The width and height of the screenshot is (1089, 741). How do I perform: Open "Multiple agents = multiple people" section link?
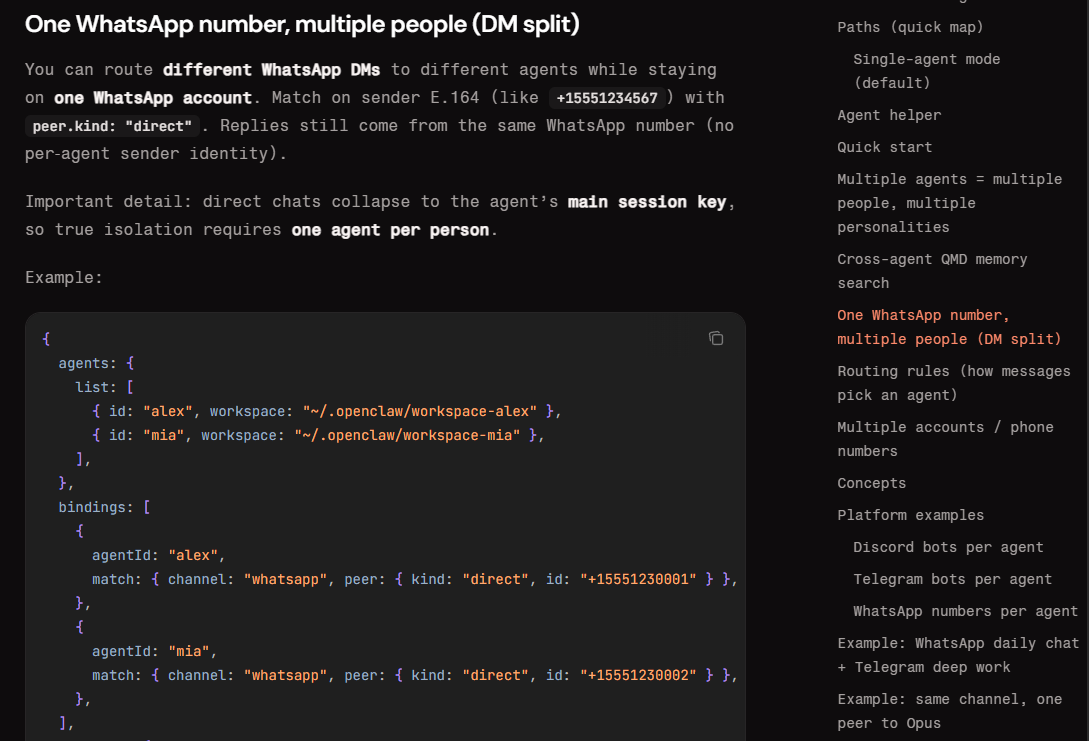pyautogui.click(x=949, y=203)
